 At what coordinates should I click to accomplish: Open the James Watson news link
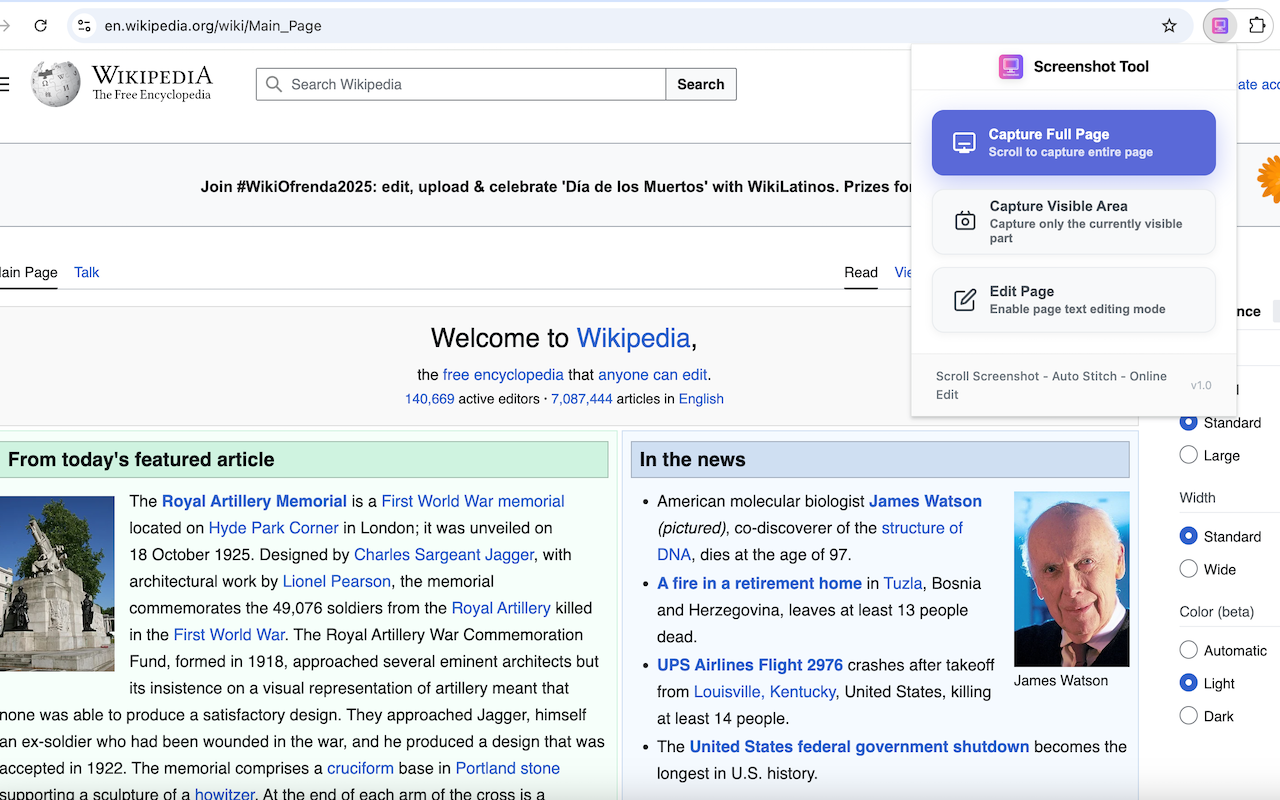point(925,501)
